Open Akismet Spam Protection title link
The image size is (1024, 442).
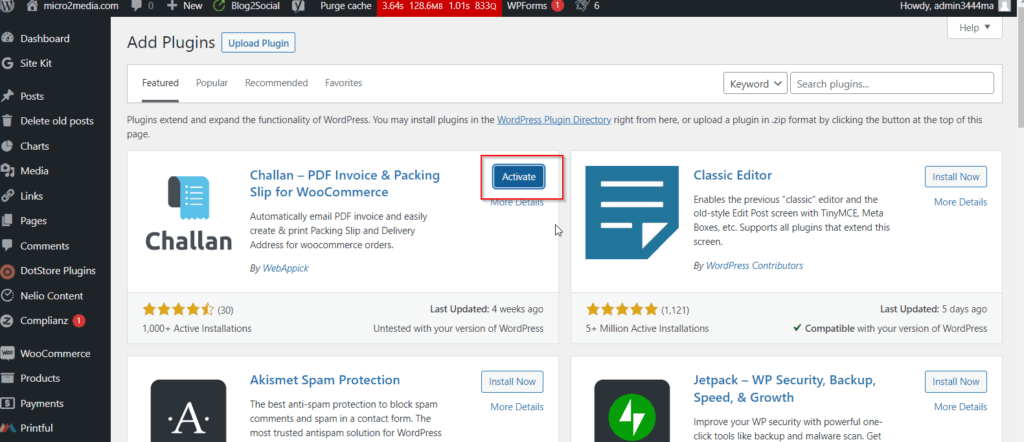[325, 380]
